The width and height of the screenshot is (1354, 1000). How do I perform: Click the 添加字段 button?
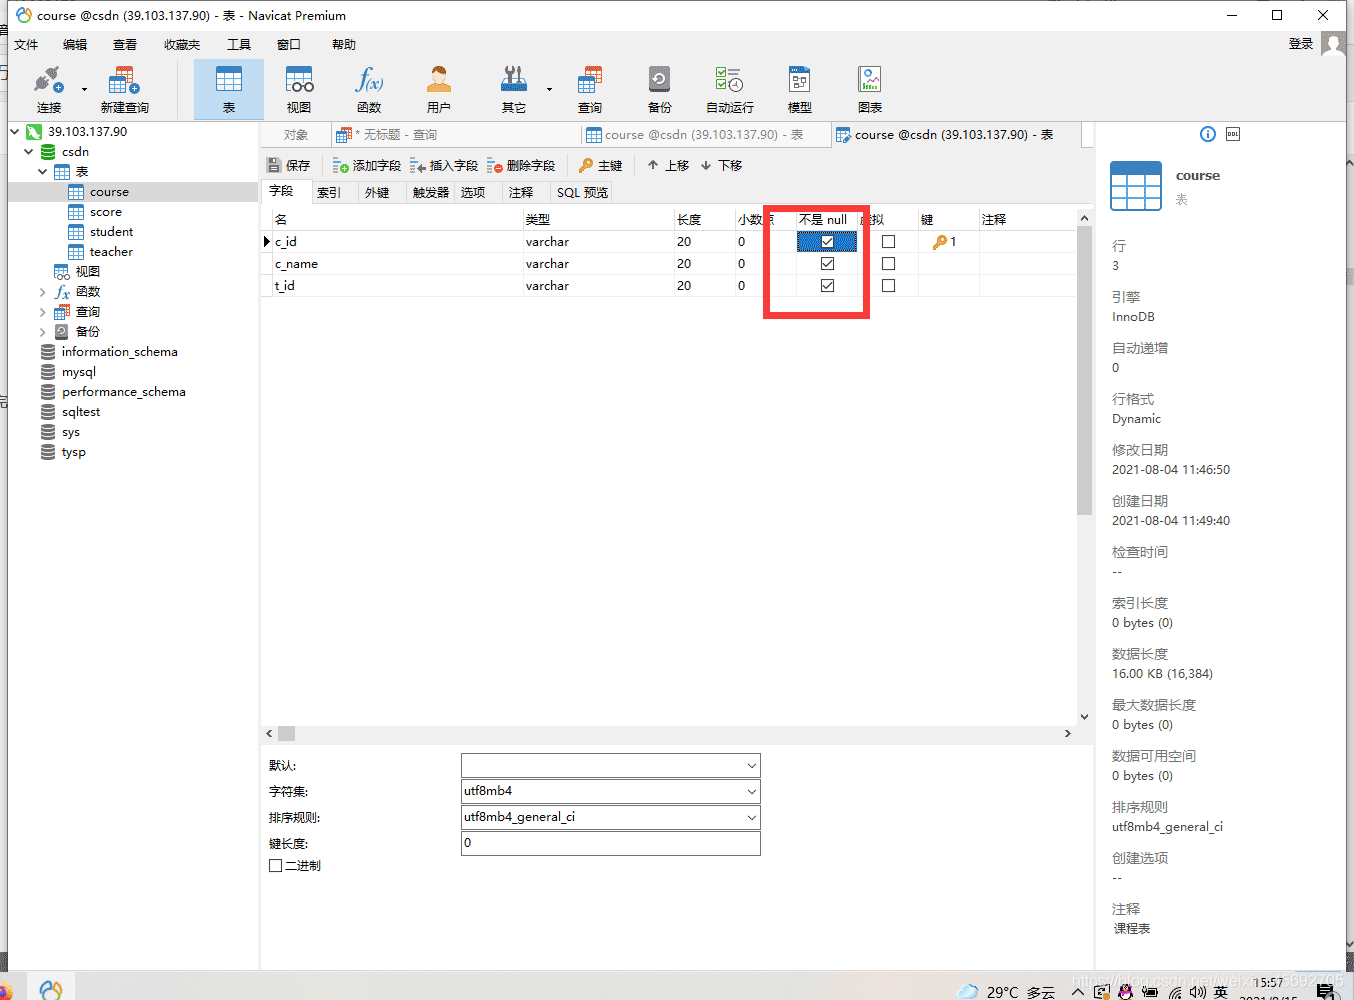coord(367,166)
